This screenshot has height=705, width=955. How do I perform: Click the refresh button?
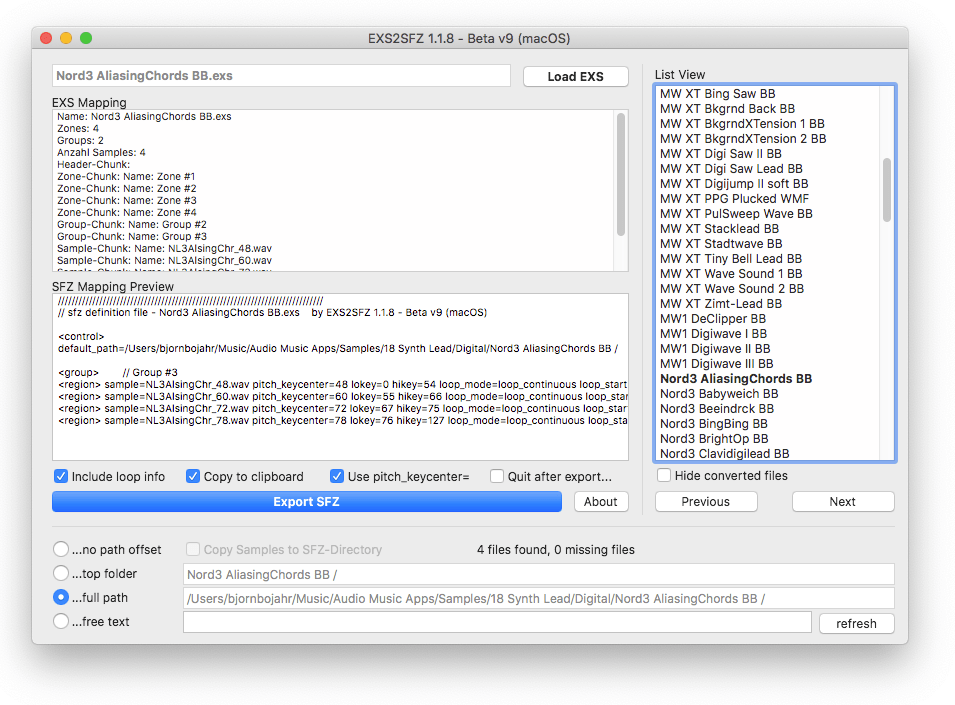point(856,623)
